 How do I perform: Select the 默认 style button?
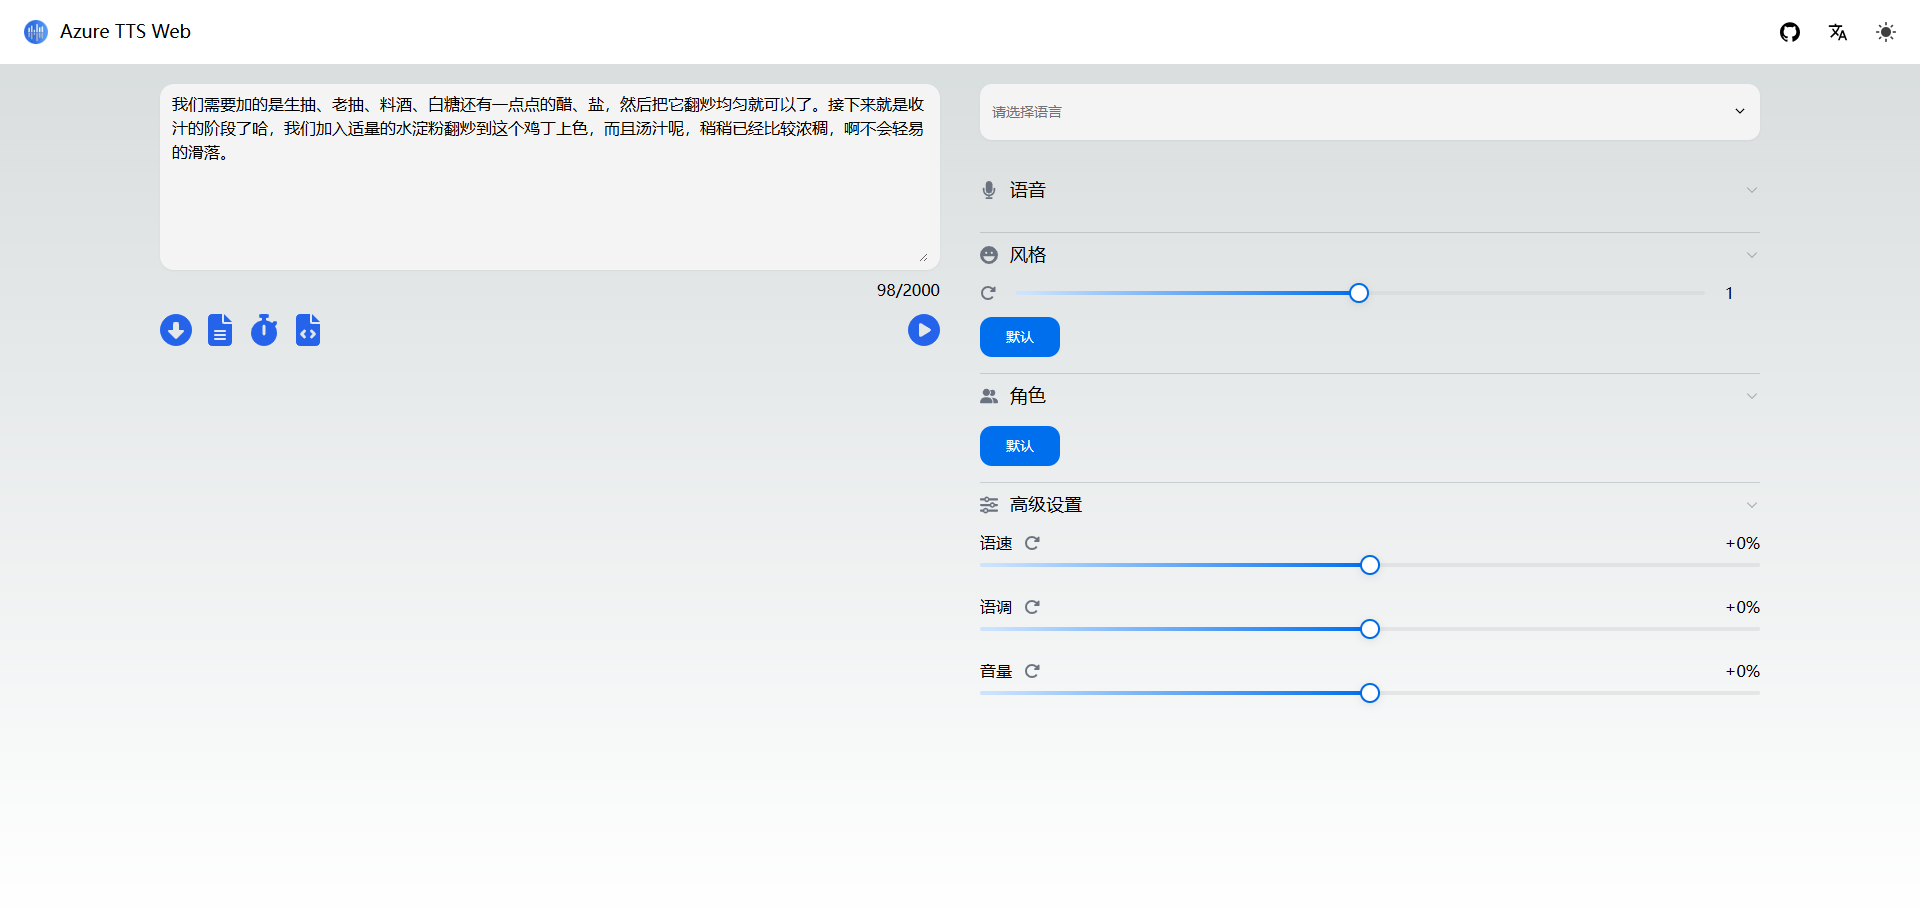[x=1019, y=336]
